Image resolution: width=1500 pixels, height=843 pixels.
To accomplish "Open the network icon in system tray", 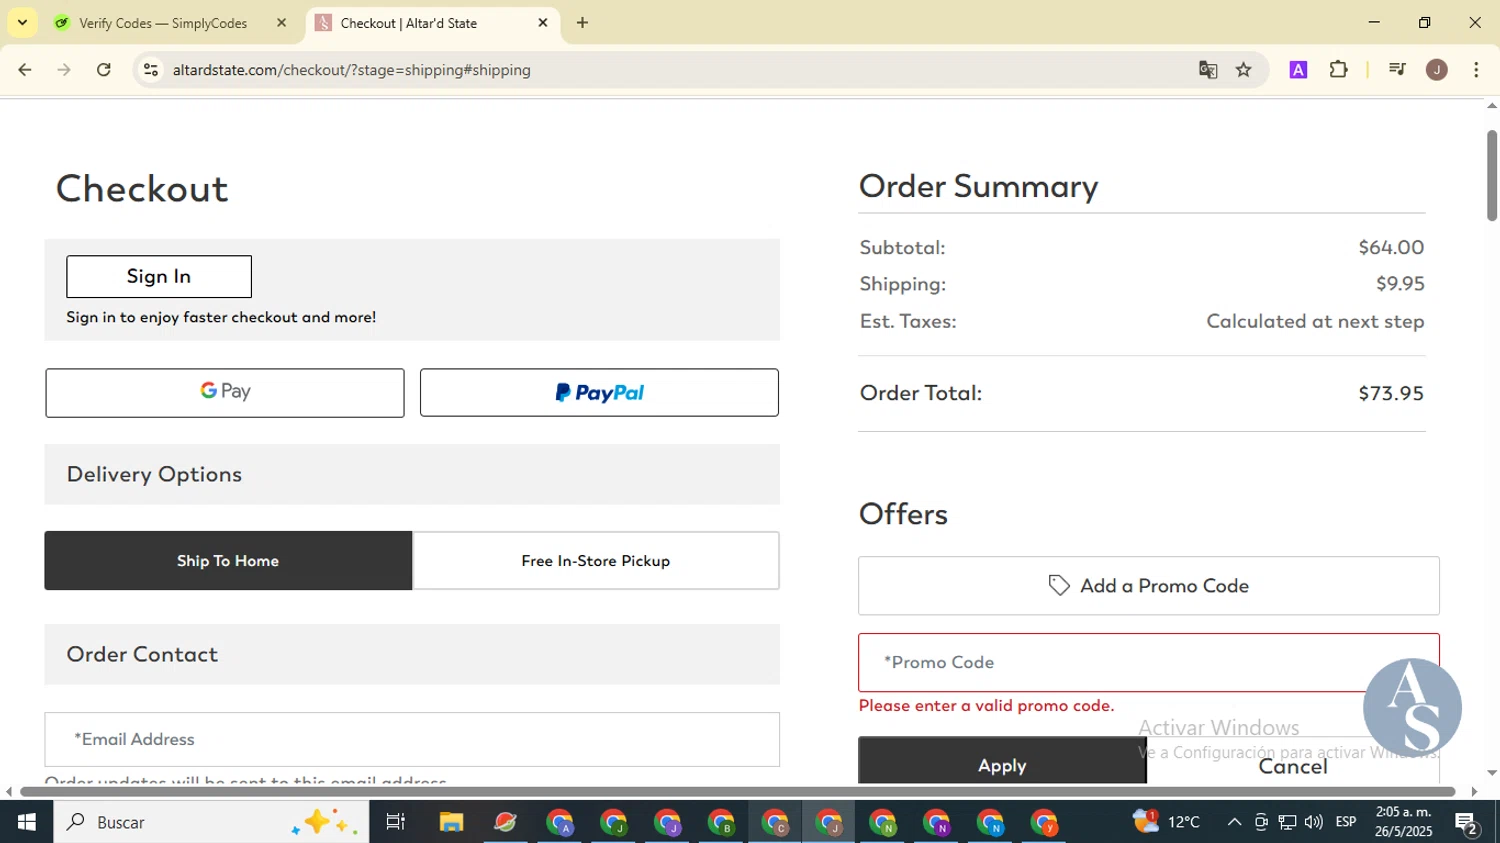I will [1288, 822].
